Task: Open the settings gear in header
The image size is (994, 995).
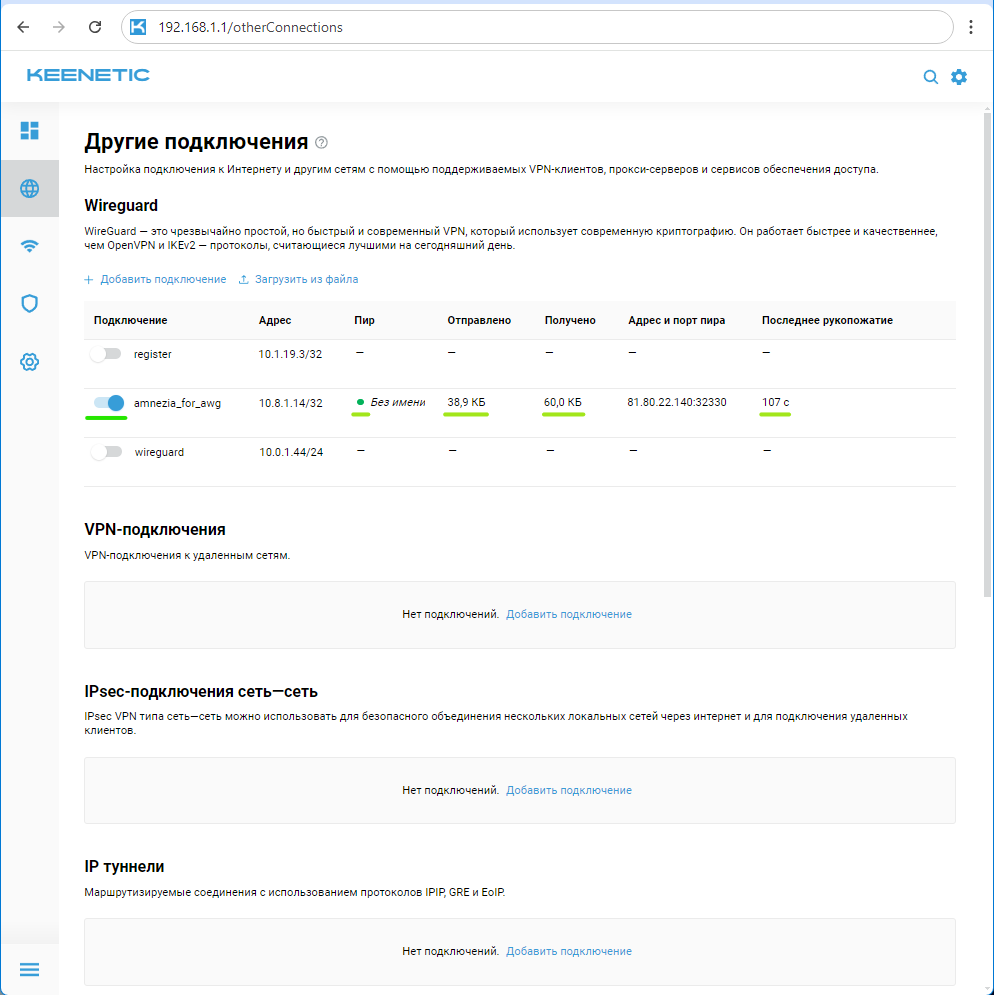Action: (959, 77)
